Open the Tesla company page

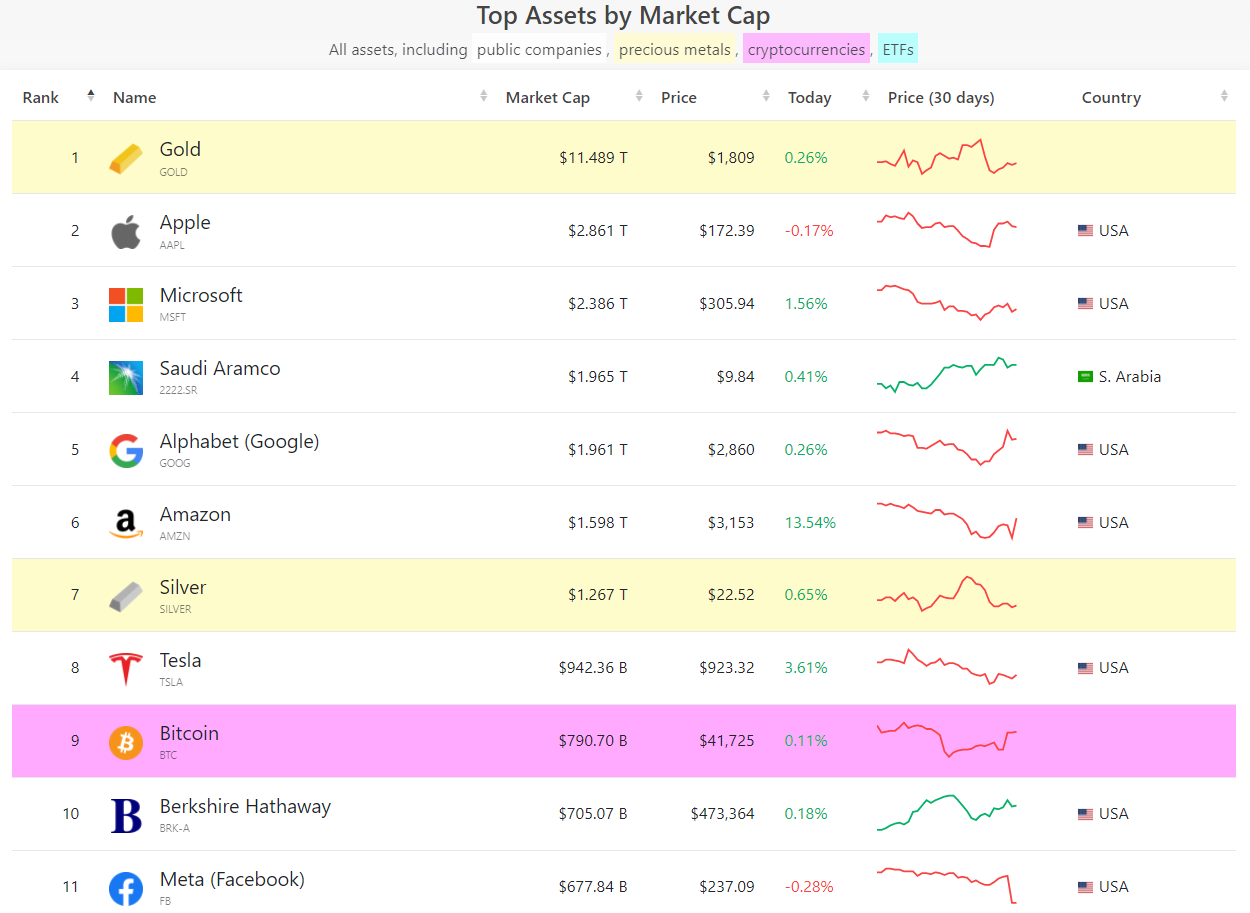click(x=180, y=661)
